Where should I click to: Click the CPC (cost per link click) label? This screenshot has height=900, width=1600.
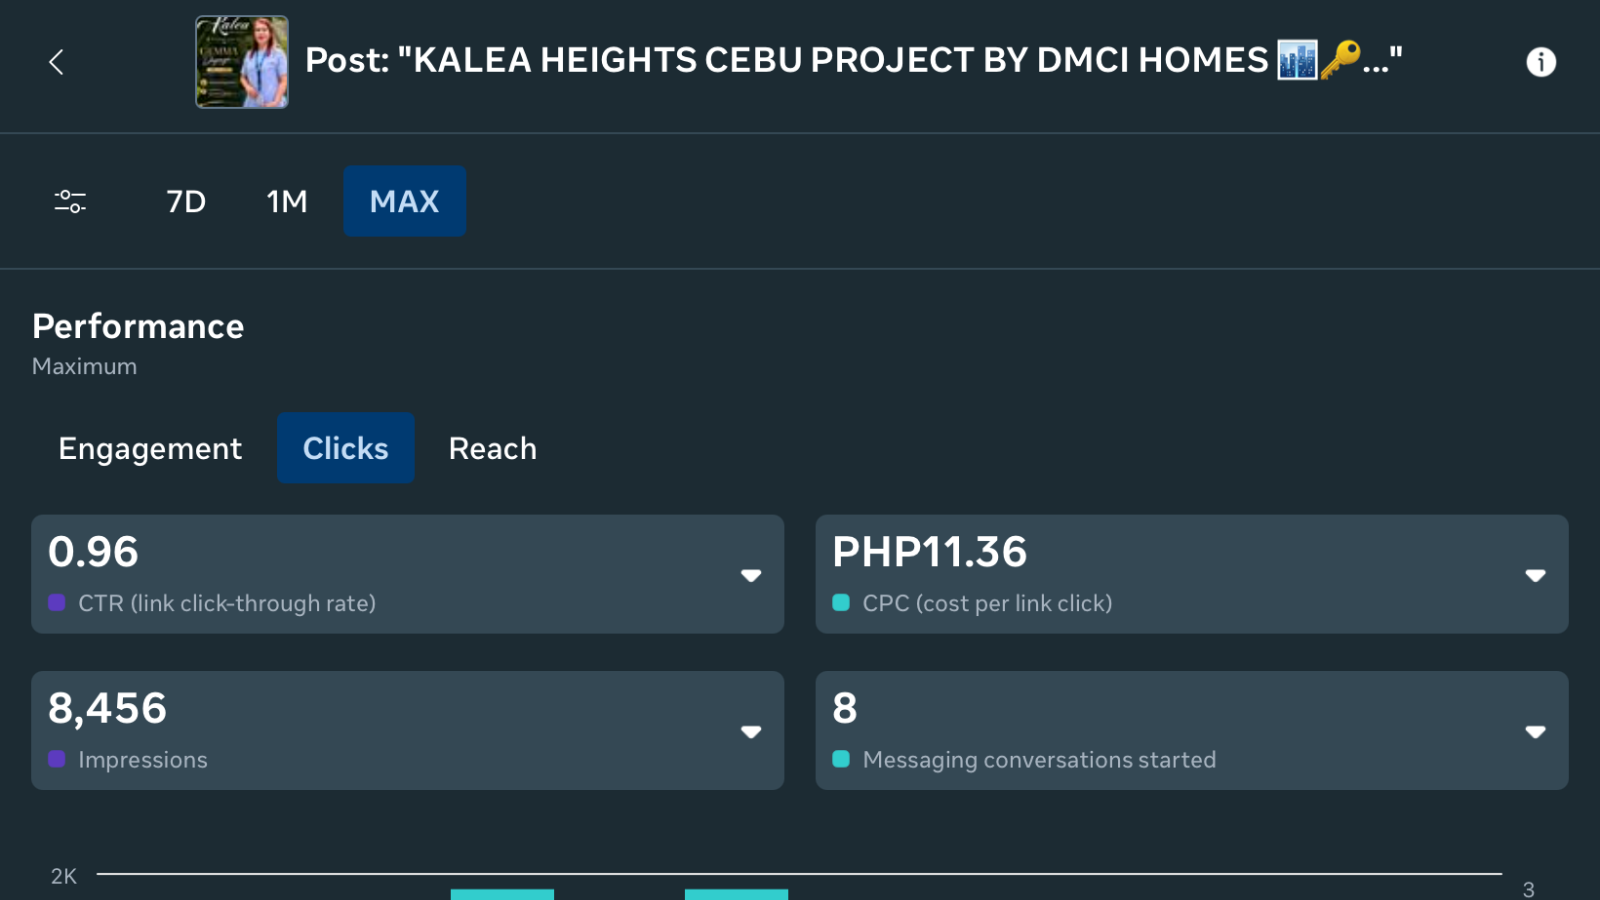click(987, 603)
